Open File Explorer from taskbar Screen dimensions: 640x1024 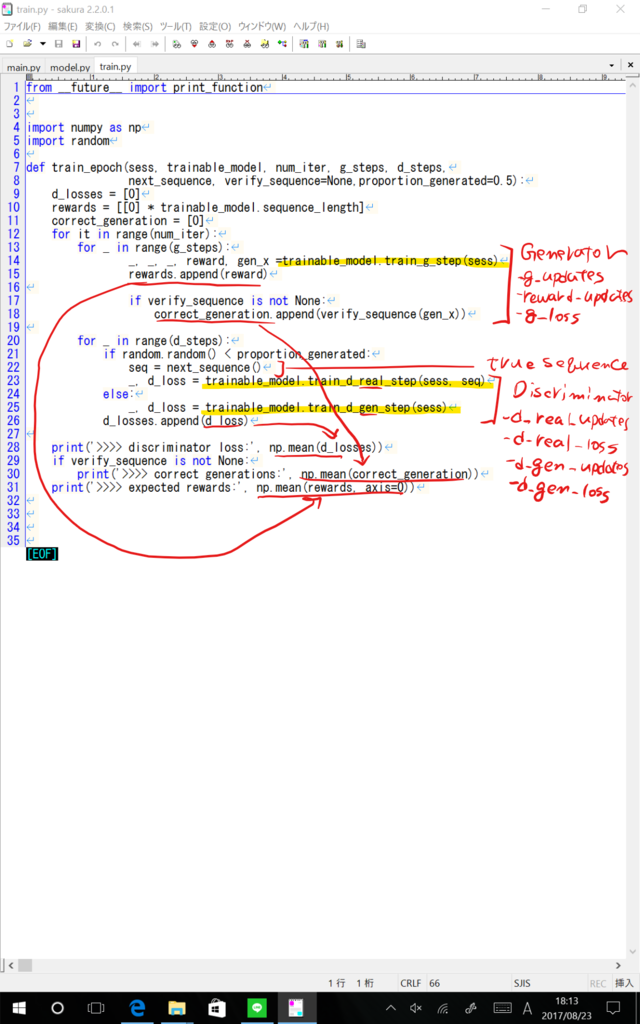pyautogui.click(x=176, y=1008)
